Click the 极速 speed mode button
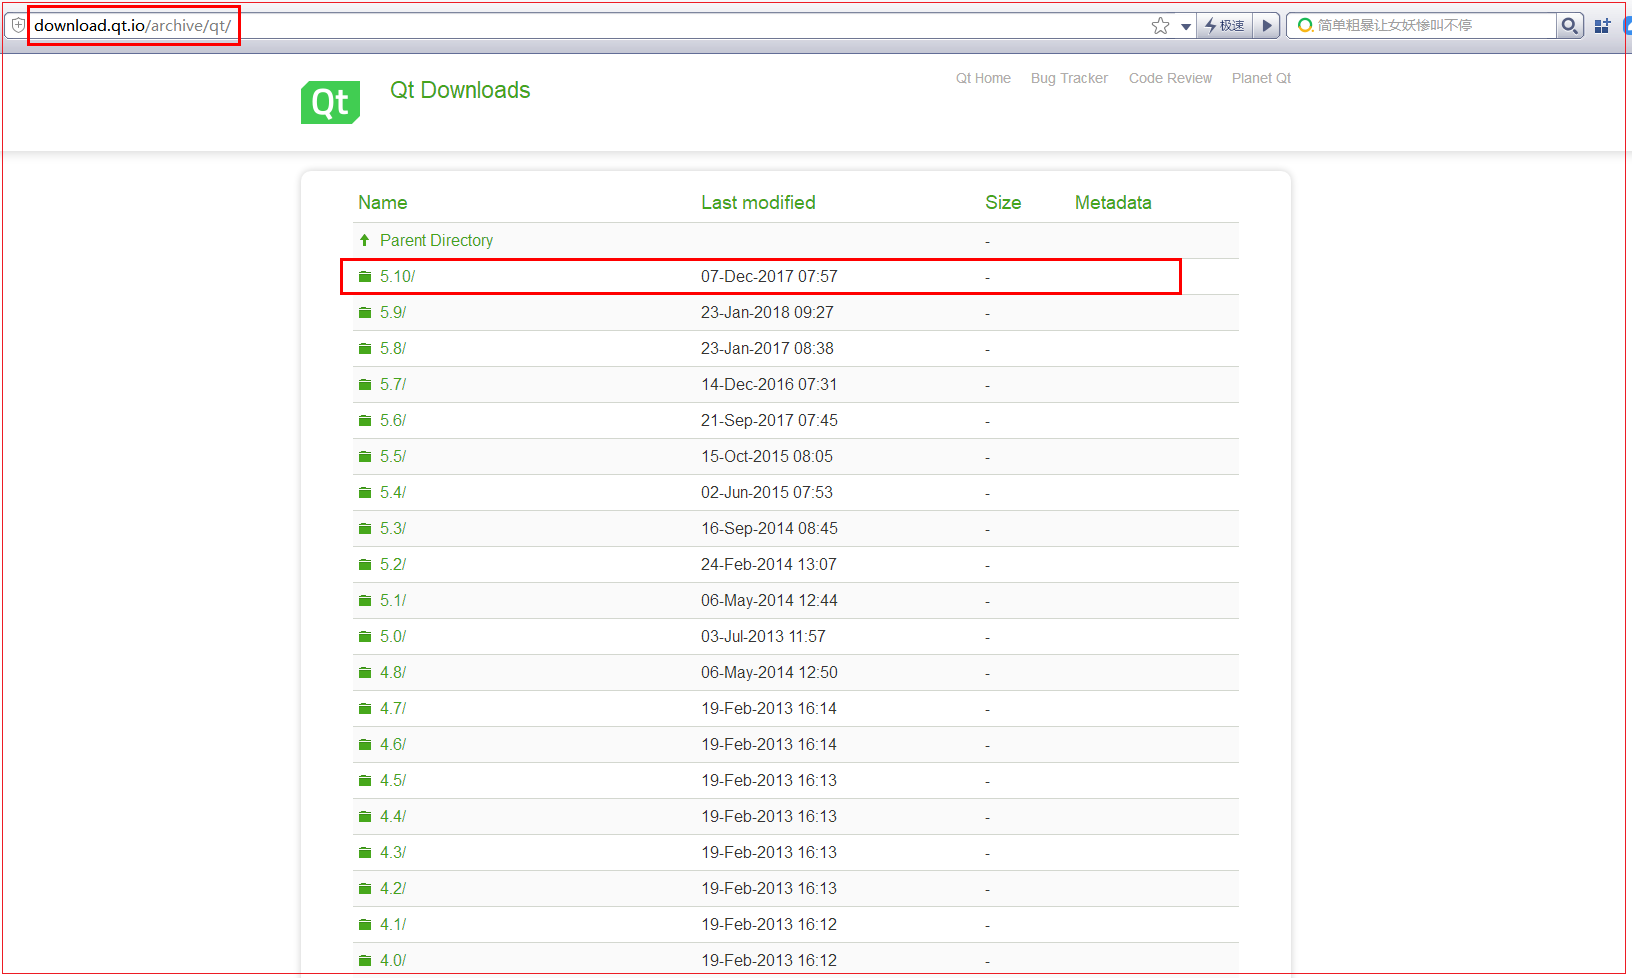 (1225, 26)
